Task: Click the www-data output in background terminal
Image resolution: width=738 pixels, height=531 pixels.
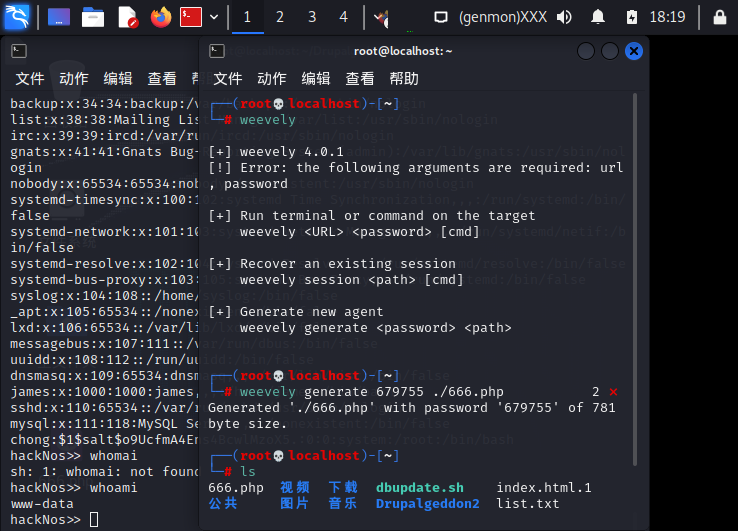Action: pos(42,504)
